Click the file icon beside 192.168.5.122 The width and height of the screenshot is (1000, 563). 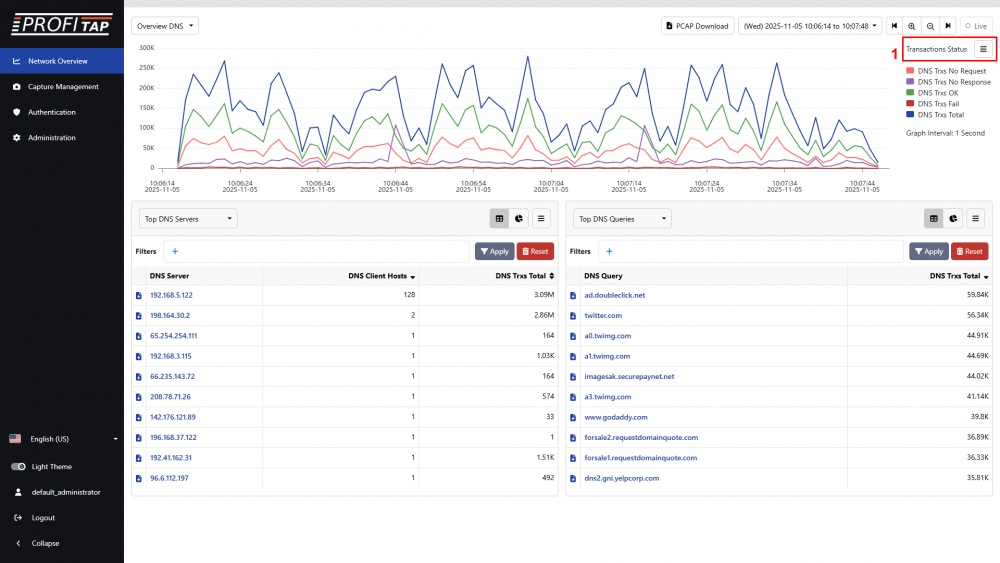[x=139, y=295]
